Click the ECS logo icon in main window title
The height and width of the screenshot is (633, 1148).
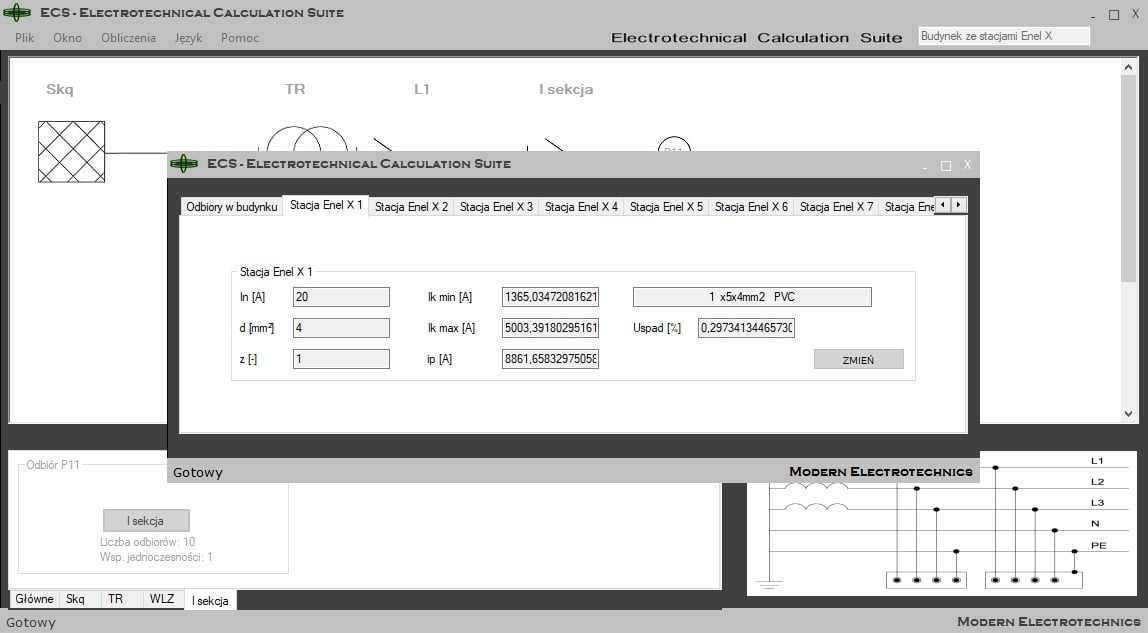17,12
